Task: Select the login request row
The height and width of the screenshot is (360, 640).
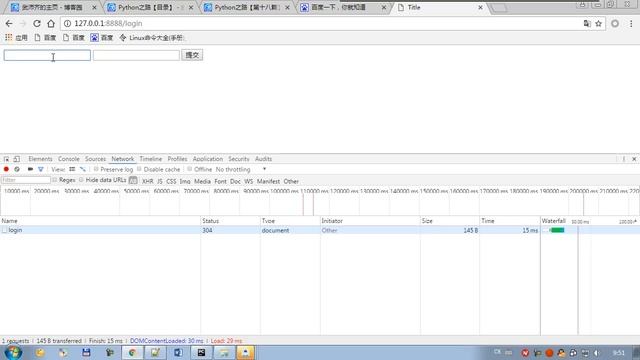Action: (320, 230)
